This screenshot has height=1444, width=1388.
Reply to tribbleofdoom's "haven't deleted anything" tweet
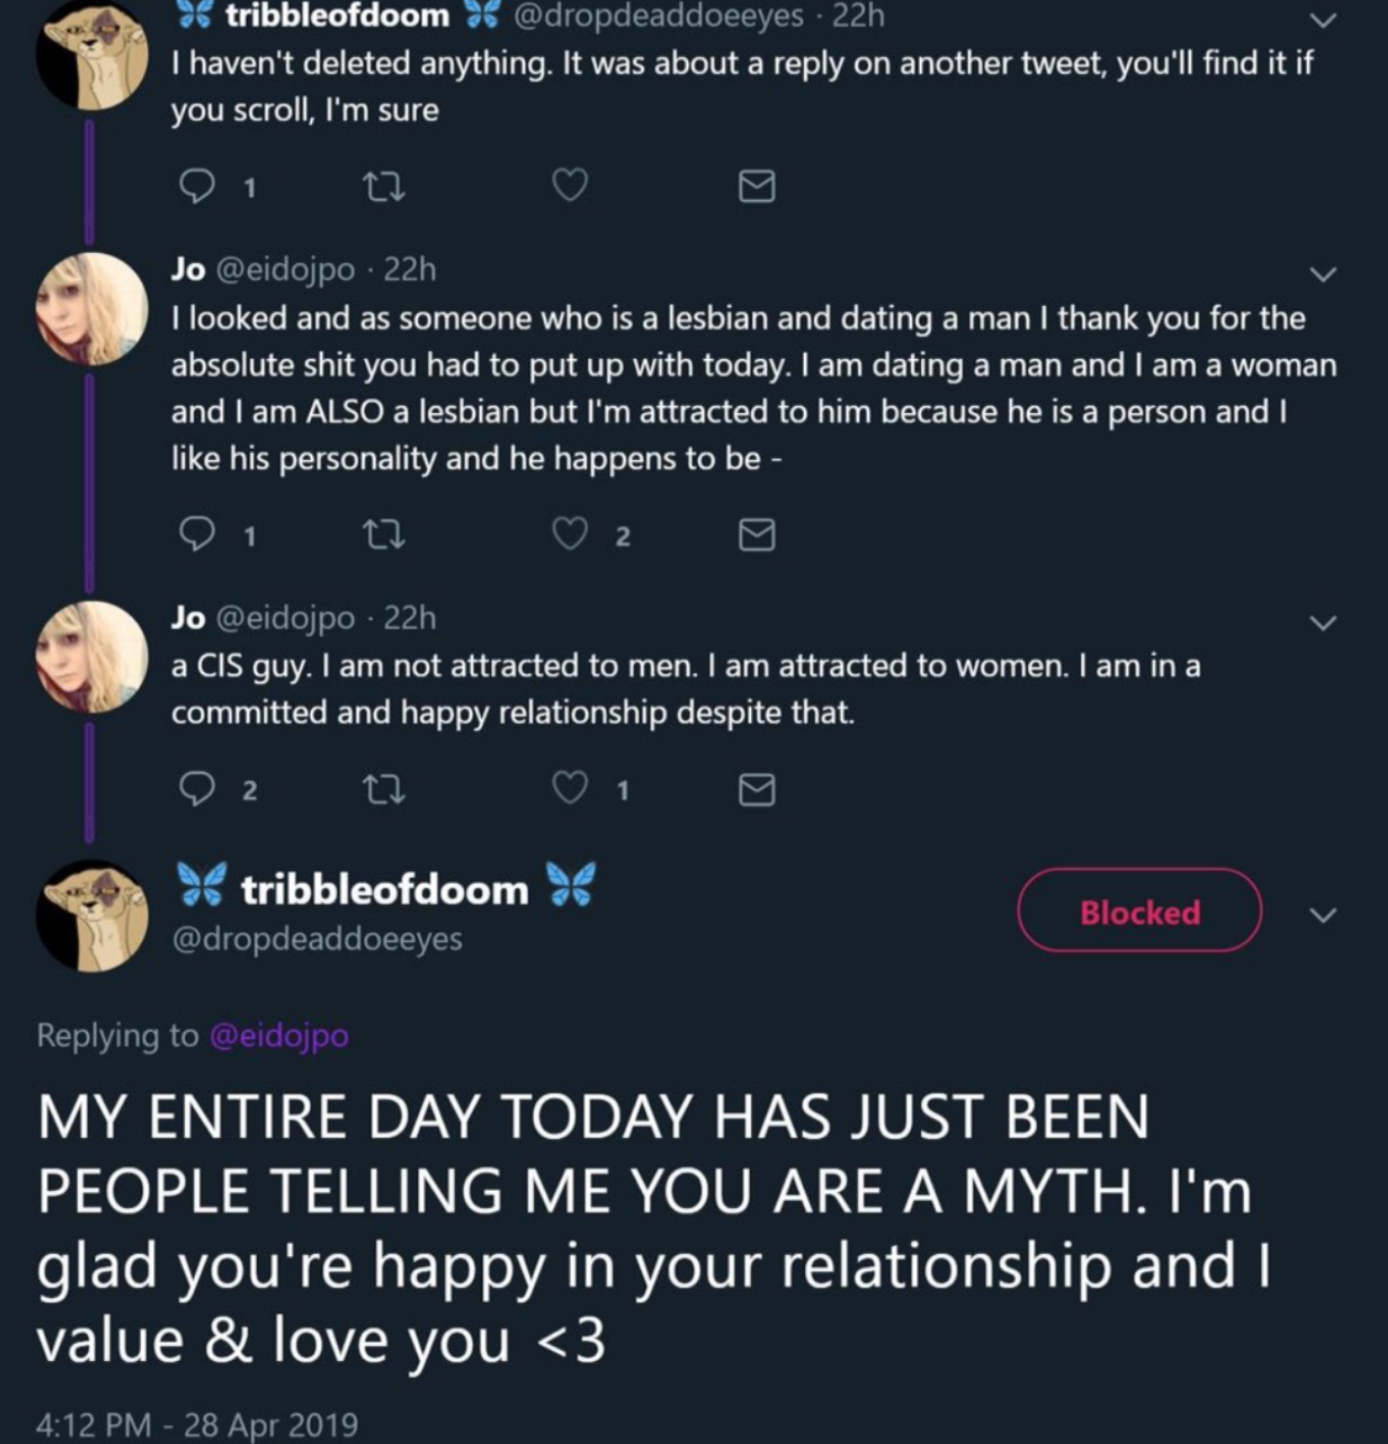(x=196, y=186)
